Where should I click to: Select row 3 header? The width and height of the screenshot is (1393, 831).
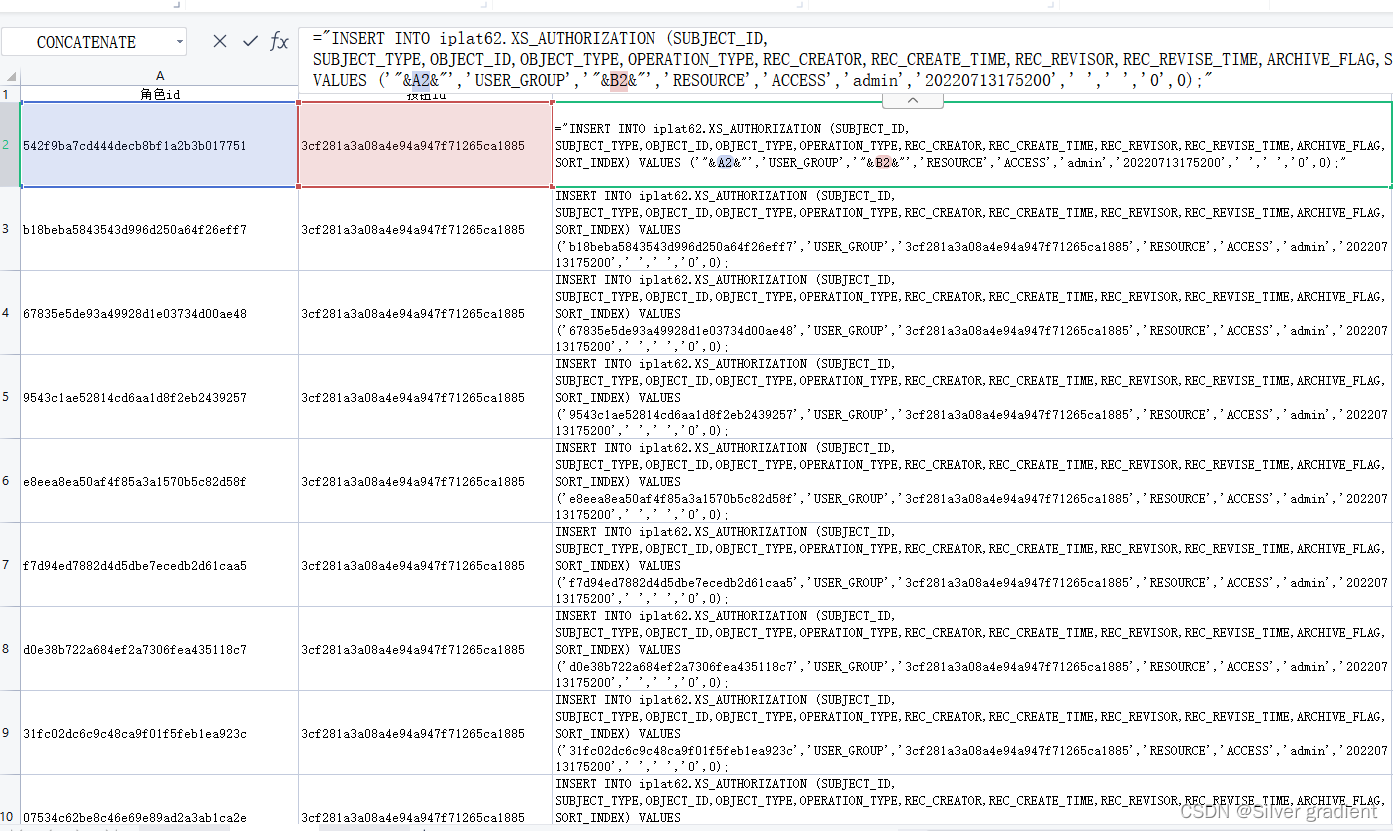click(x=10, y=229)
